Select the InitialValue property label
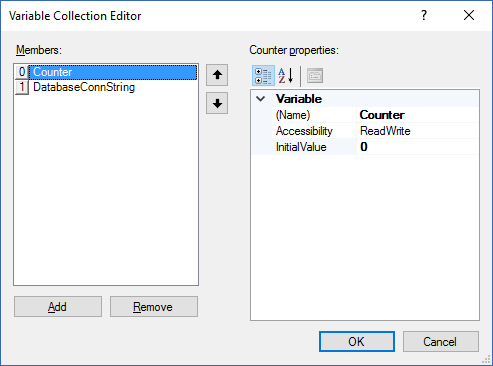Screen dimensions: 493x366 click(301, 147)
